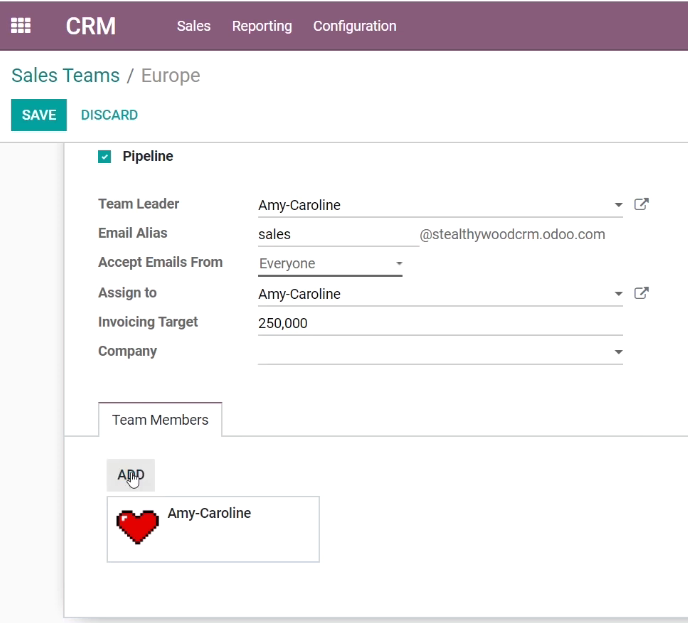Go back to Sales Teams breadcrumb
The image size is (688, 623).
pos(65,75)
